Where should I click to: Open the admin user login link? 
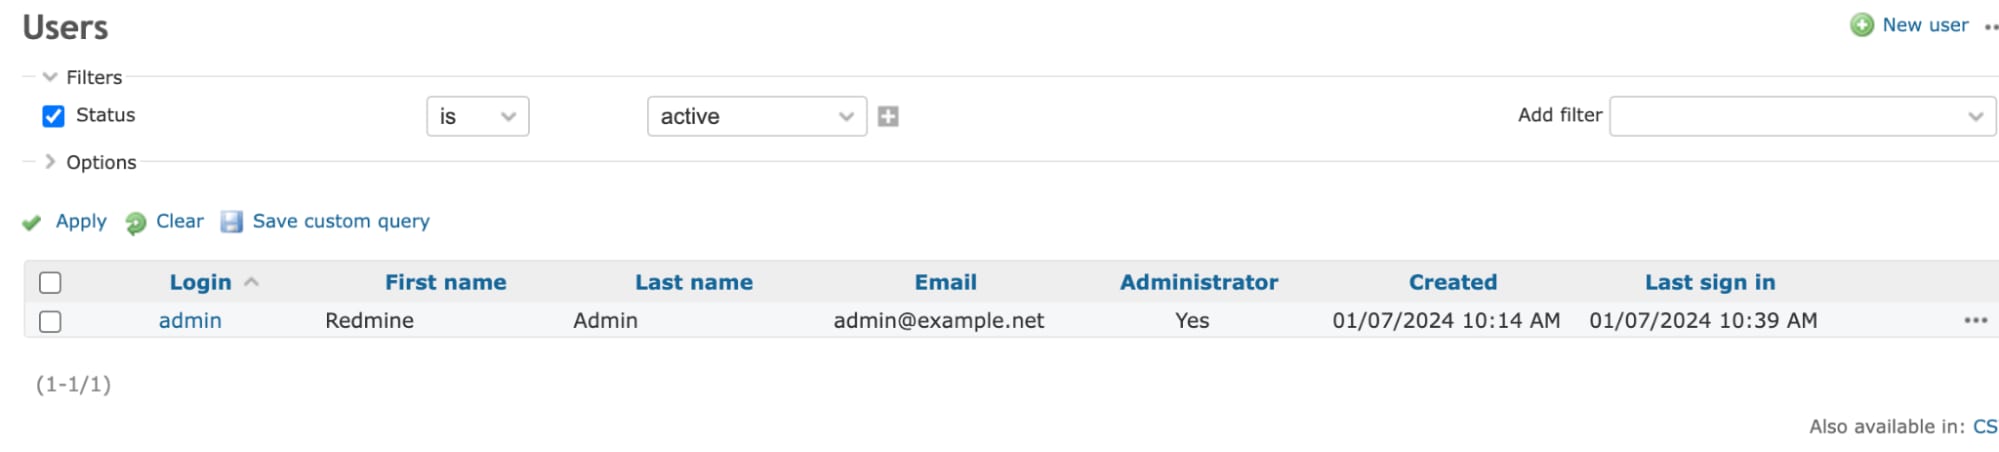coord(190,321)
